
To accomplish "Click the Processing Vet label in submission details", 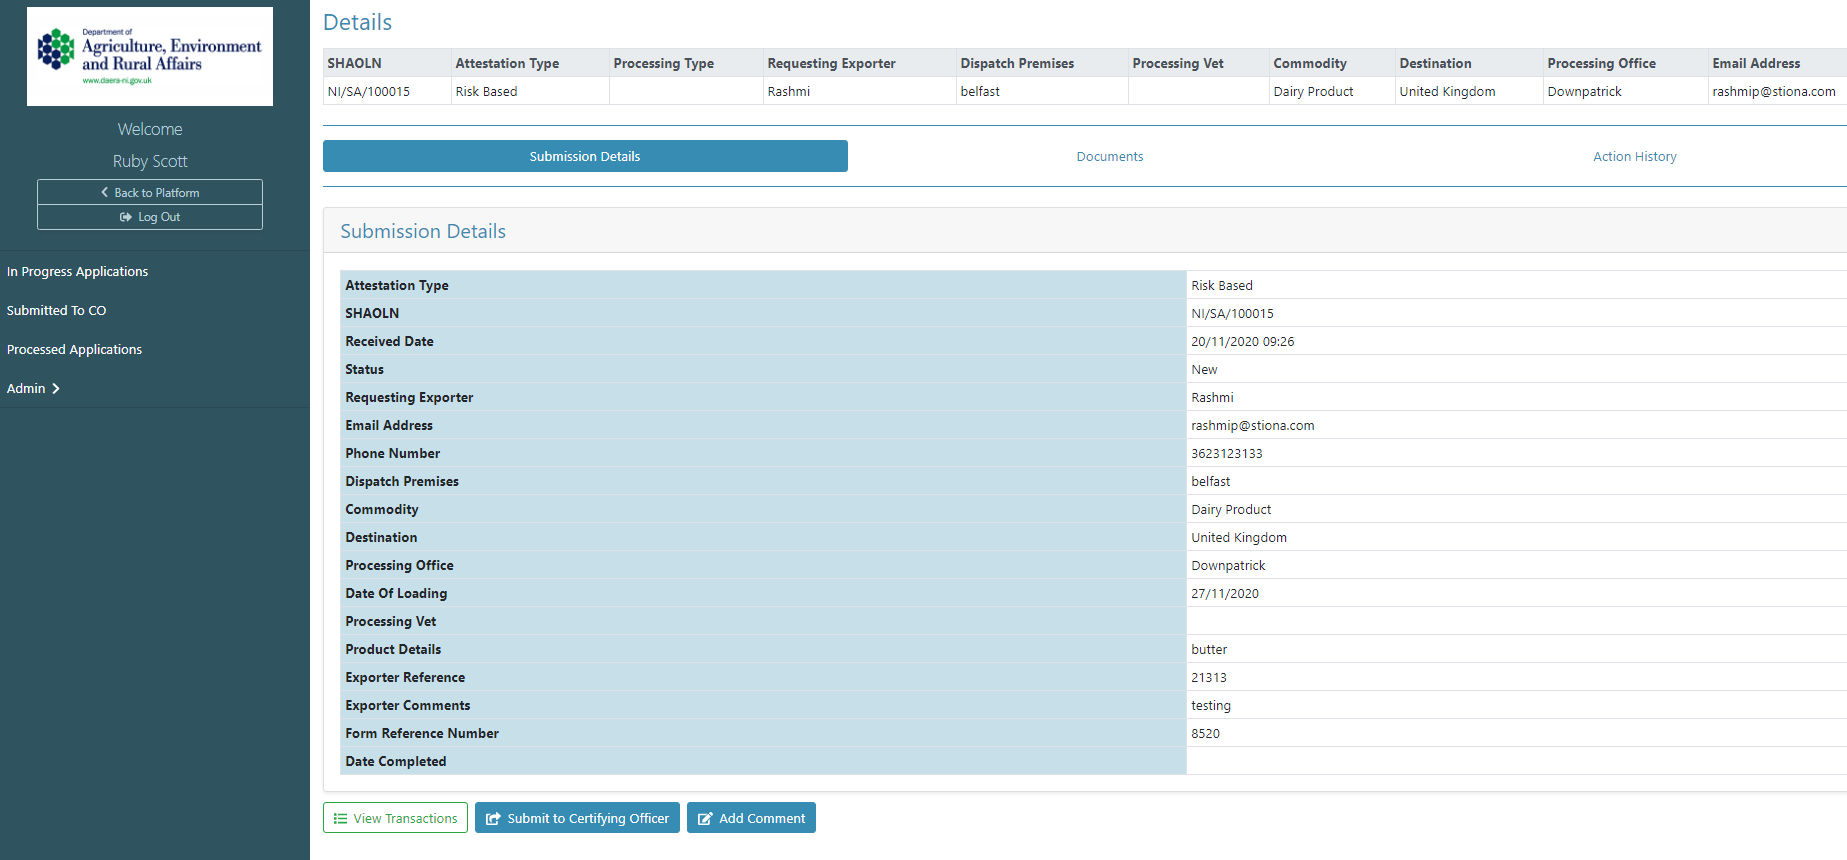I will [391, 621].
